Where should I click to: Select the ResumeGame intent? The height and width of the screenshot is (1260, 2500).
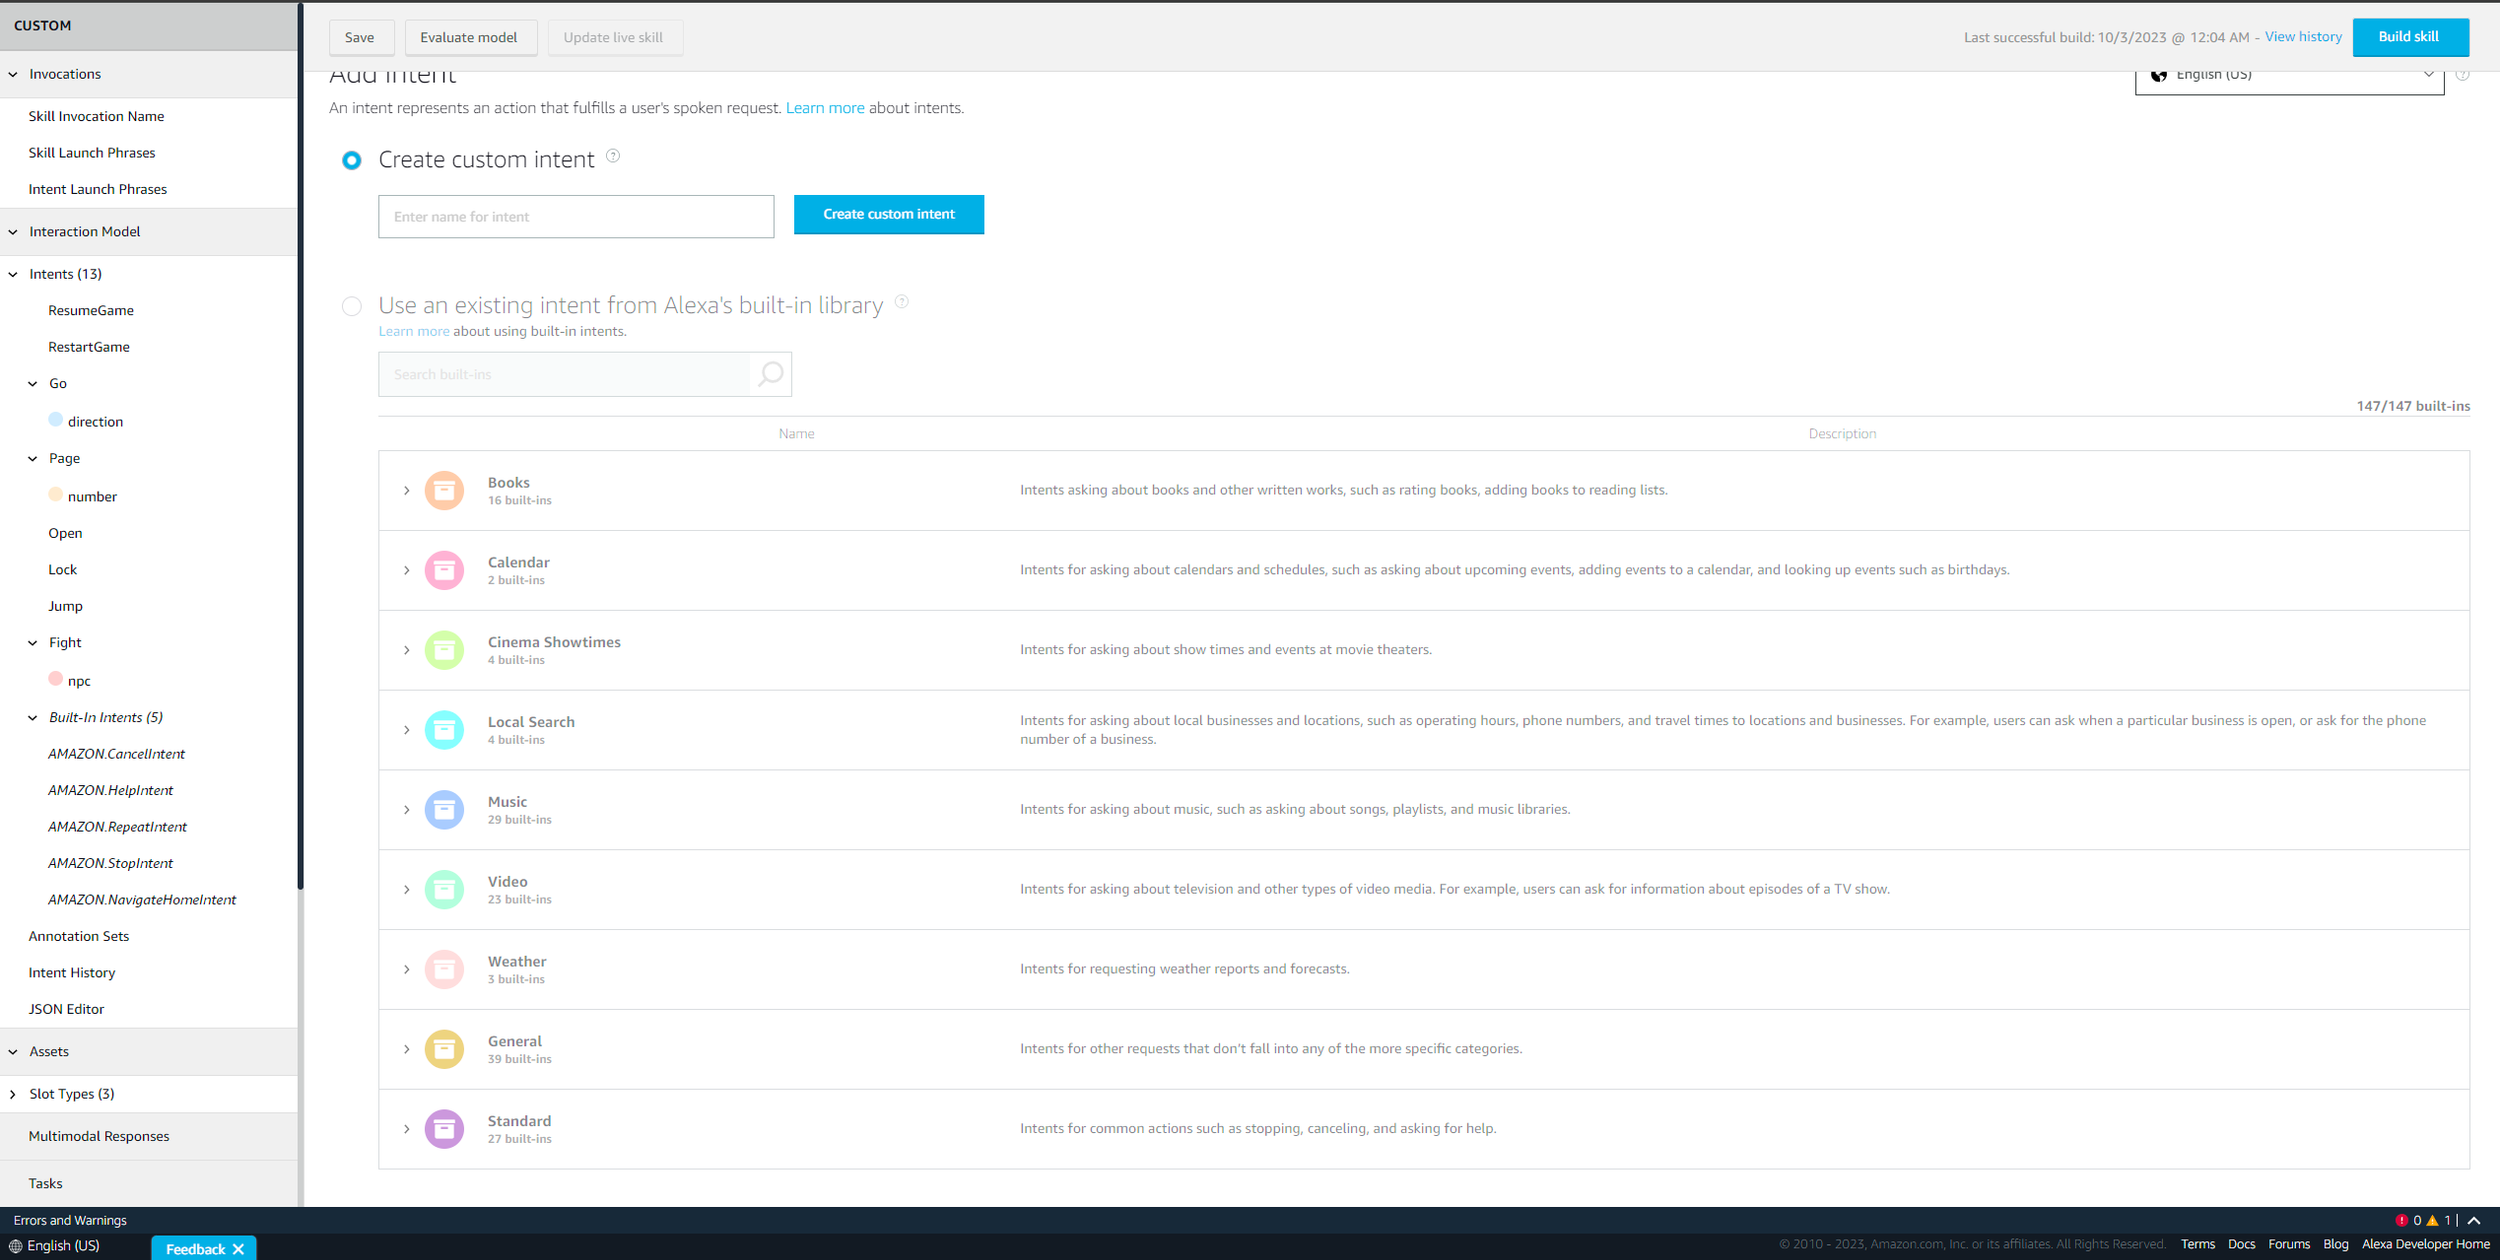[91, 311]
